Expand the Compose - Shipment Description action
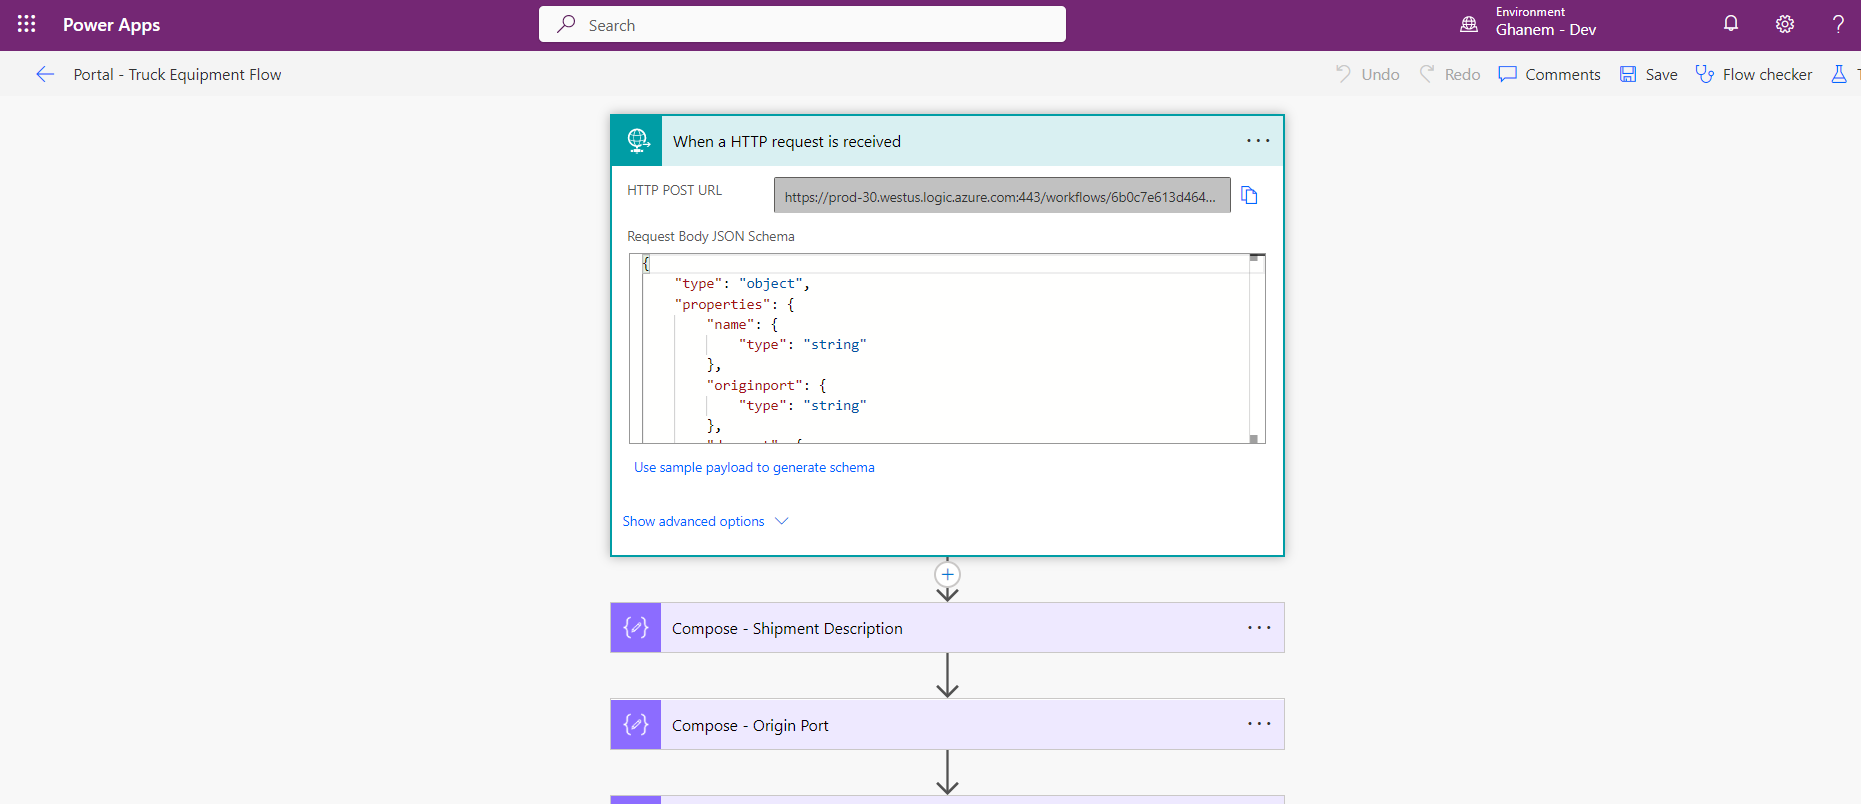Viewport: 1861px width, 804px height. (x=787, y=628)
